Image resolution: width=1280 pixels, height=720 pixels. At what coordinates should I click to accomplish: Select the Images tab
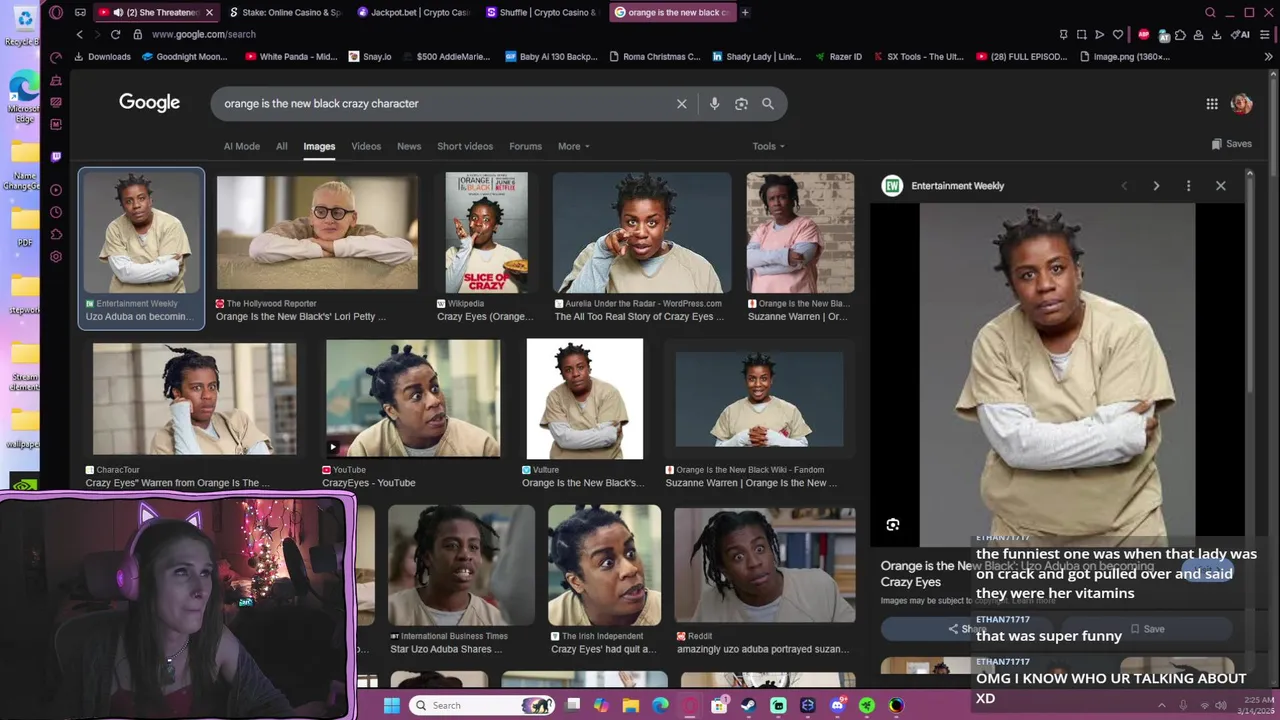pyautogui.click(x=319, y=146)
